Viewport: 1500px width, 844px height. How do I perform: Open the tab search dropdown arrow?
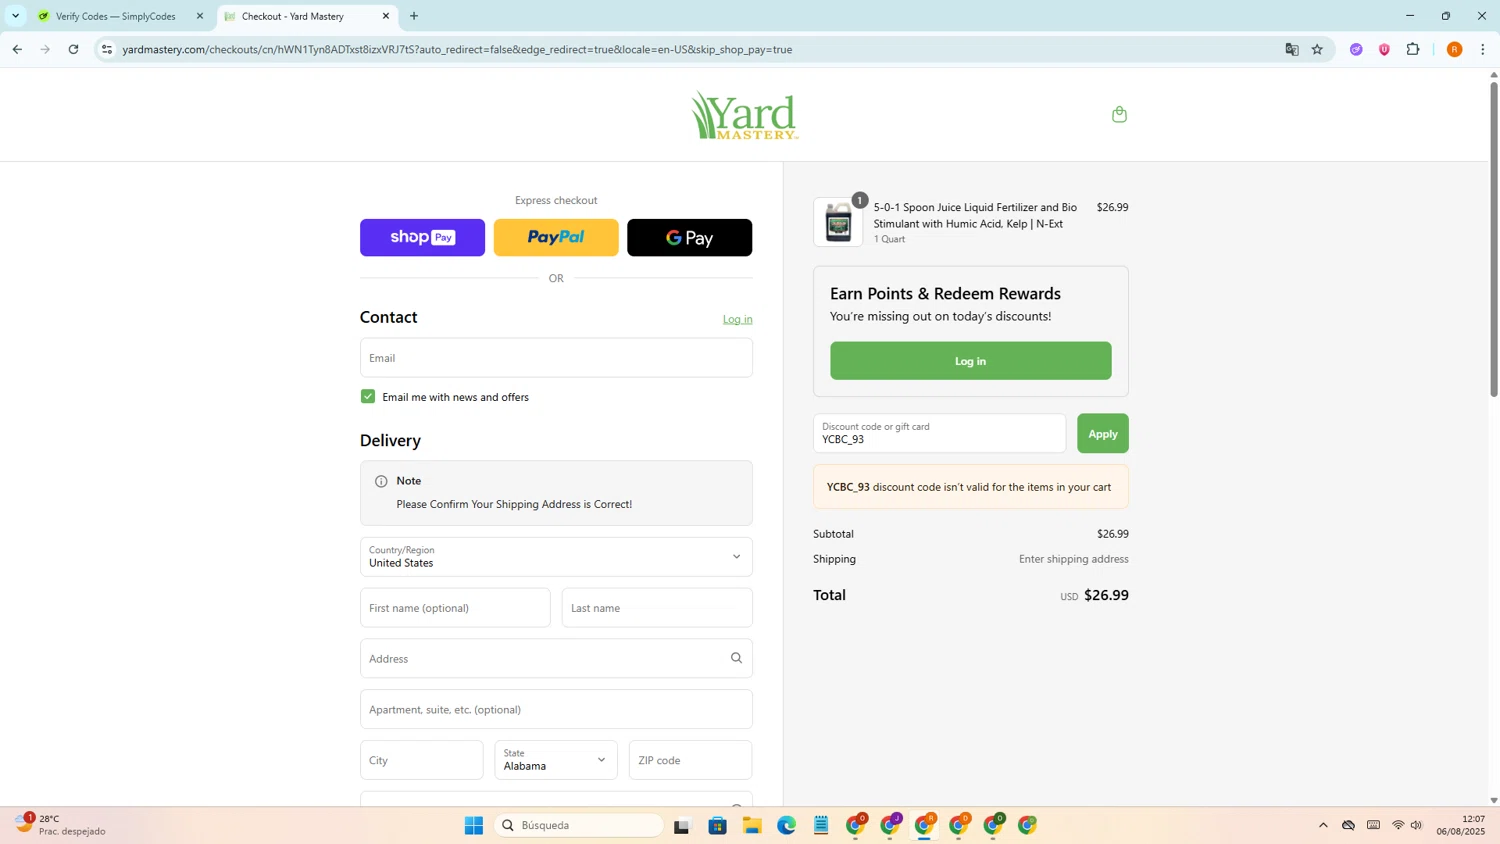[15, 16]
